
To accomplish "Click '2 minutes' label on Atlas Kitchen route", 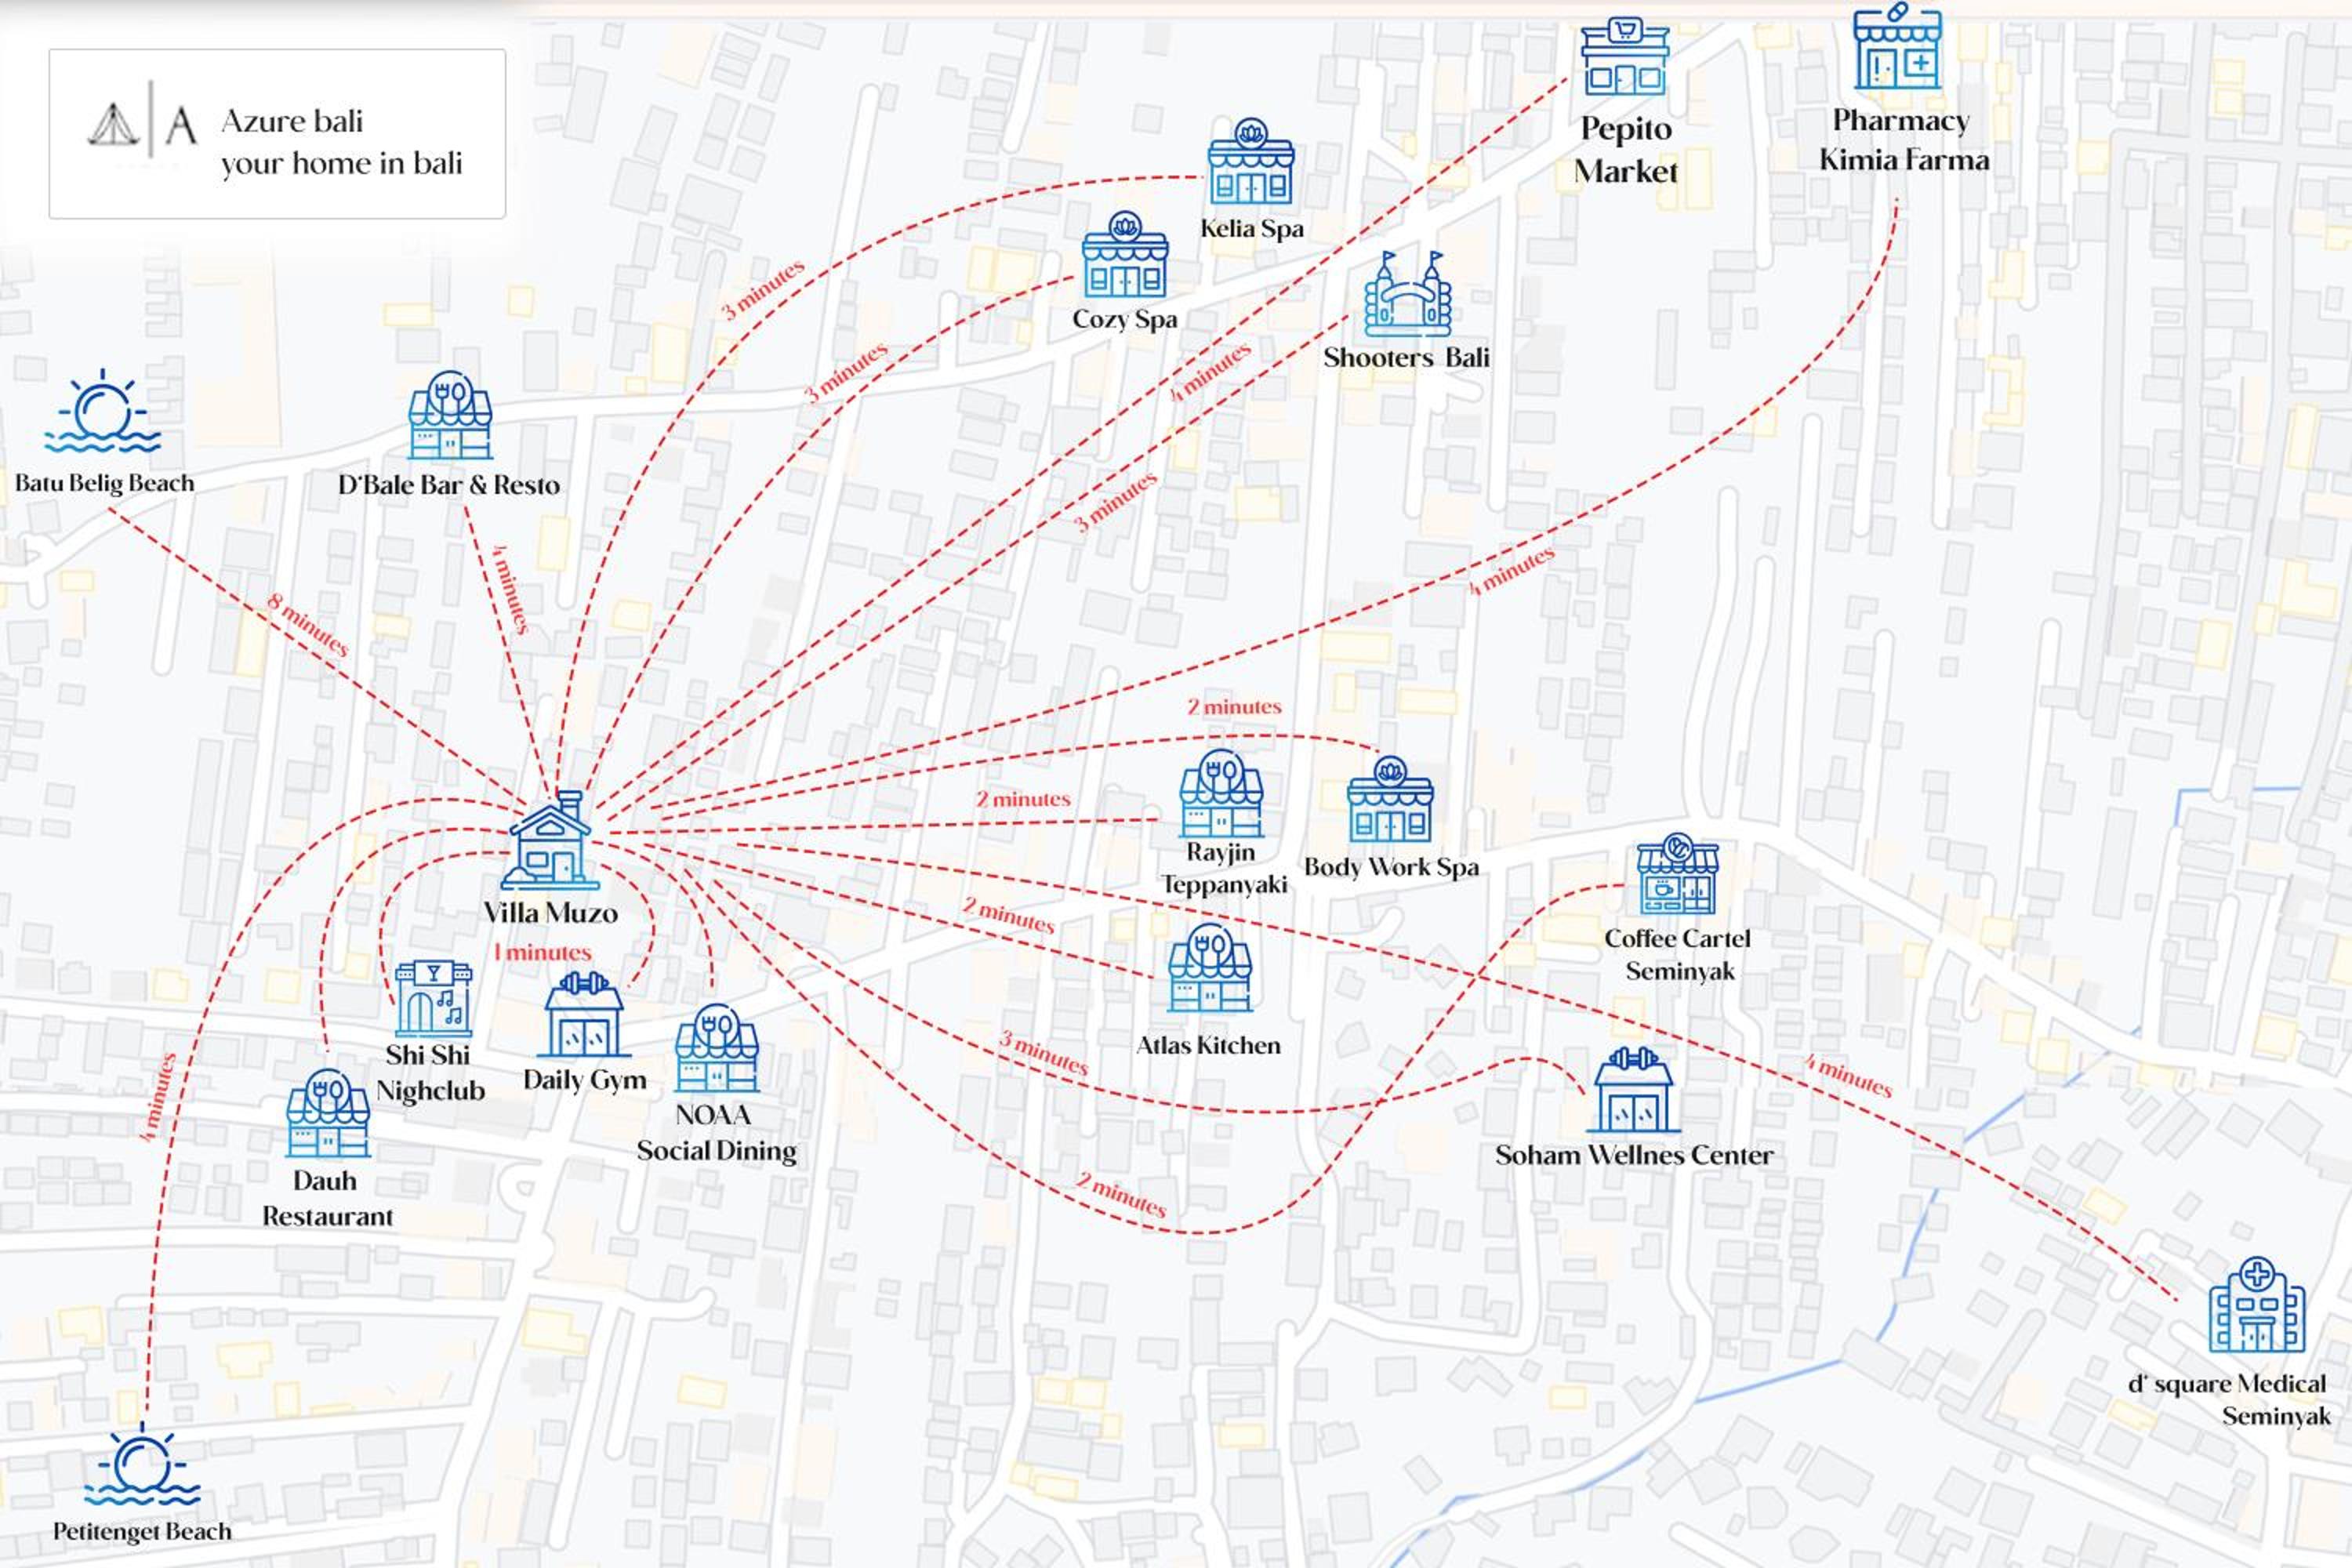I will click(x=1008, y=915).
